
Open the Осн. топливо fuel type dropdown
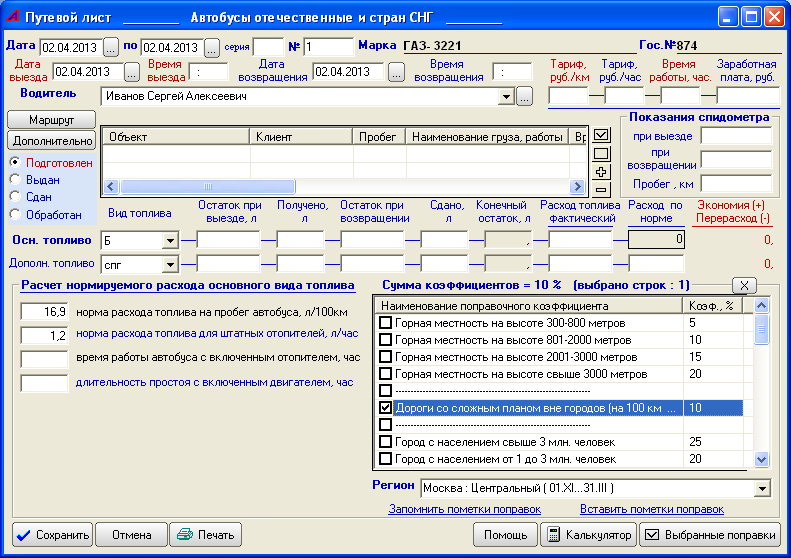tap(170, 240)
